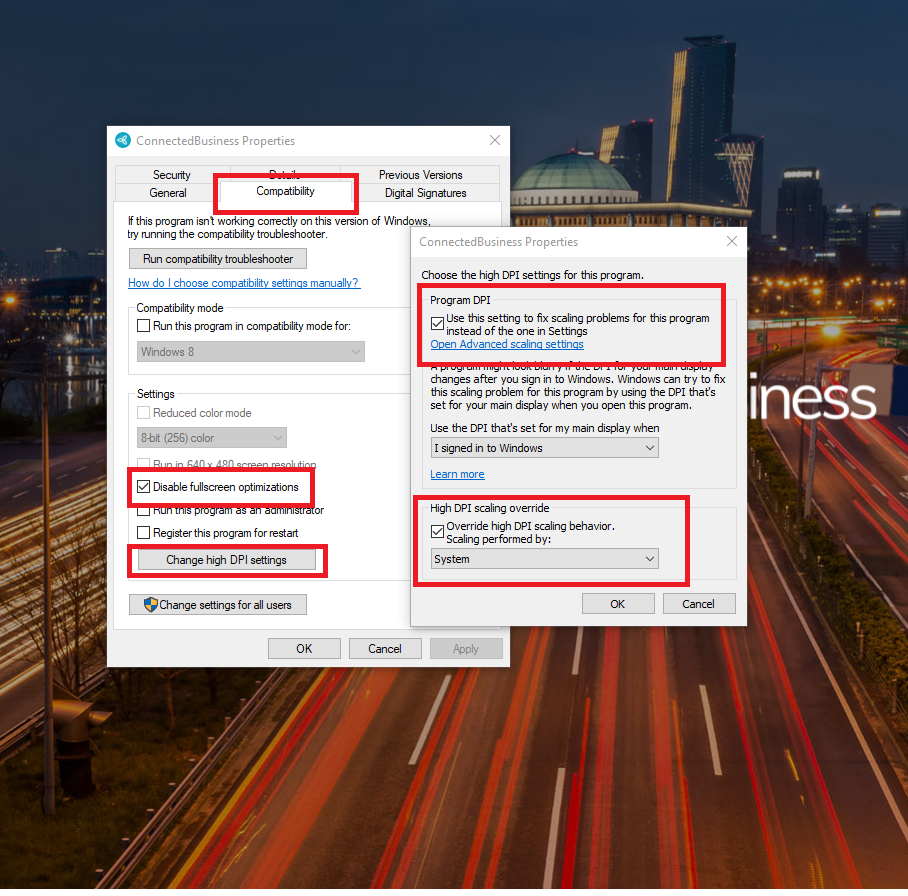The image size is (908, 896).
Task: Click the 'Program DPI' group label
Action: [x=460, y=300]
